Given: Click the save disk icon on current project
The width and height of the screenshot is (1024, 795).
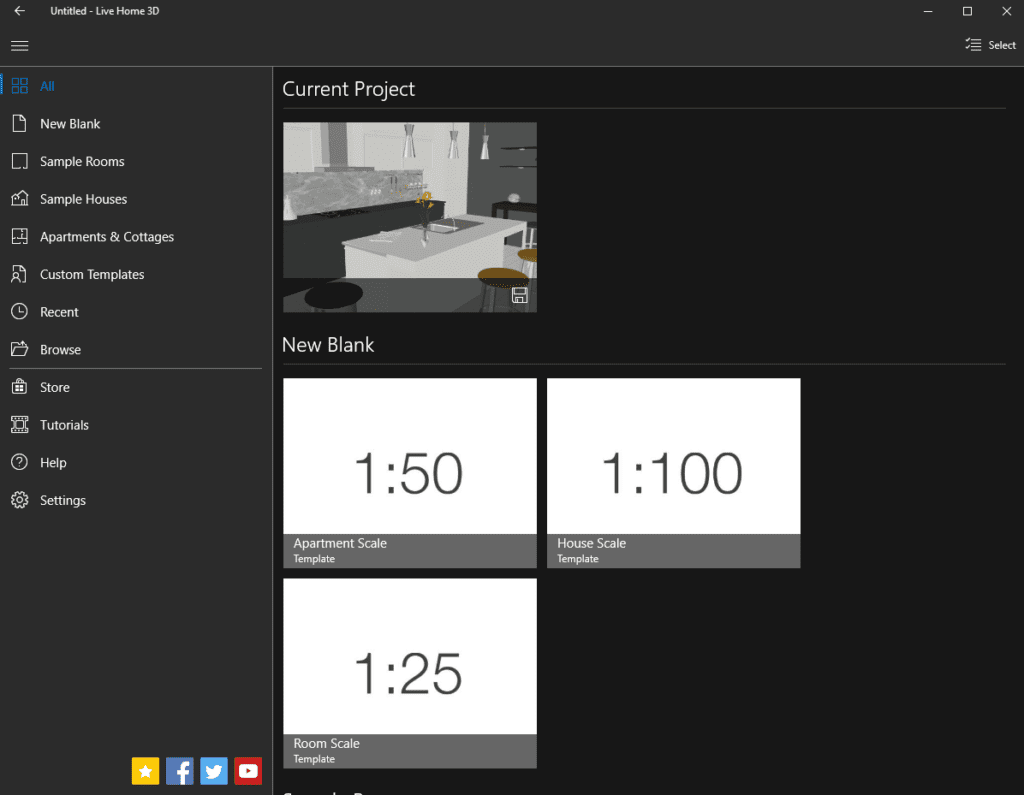Looking at the screenshot, I should pyautogui.click(x=519, y=295).
